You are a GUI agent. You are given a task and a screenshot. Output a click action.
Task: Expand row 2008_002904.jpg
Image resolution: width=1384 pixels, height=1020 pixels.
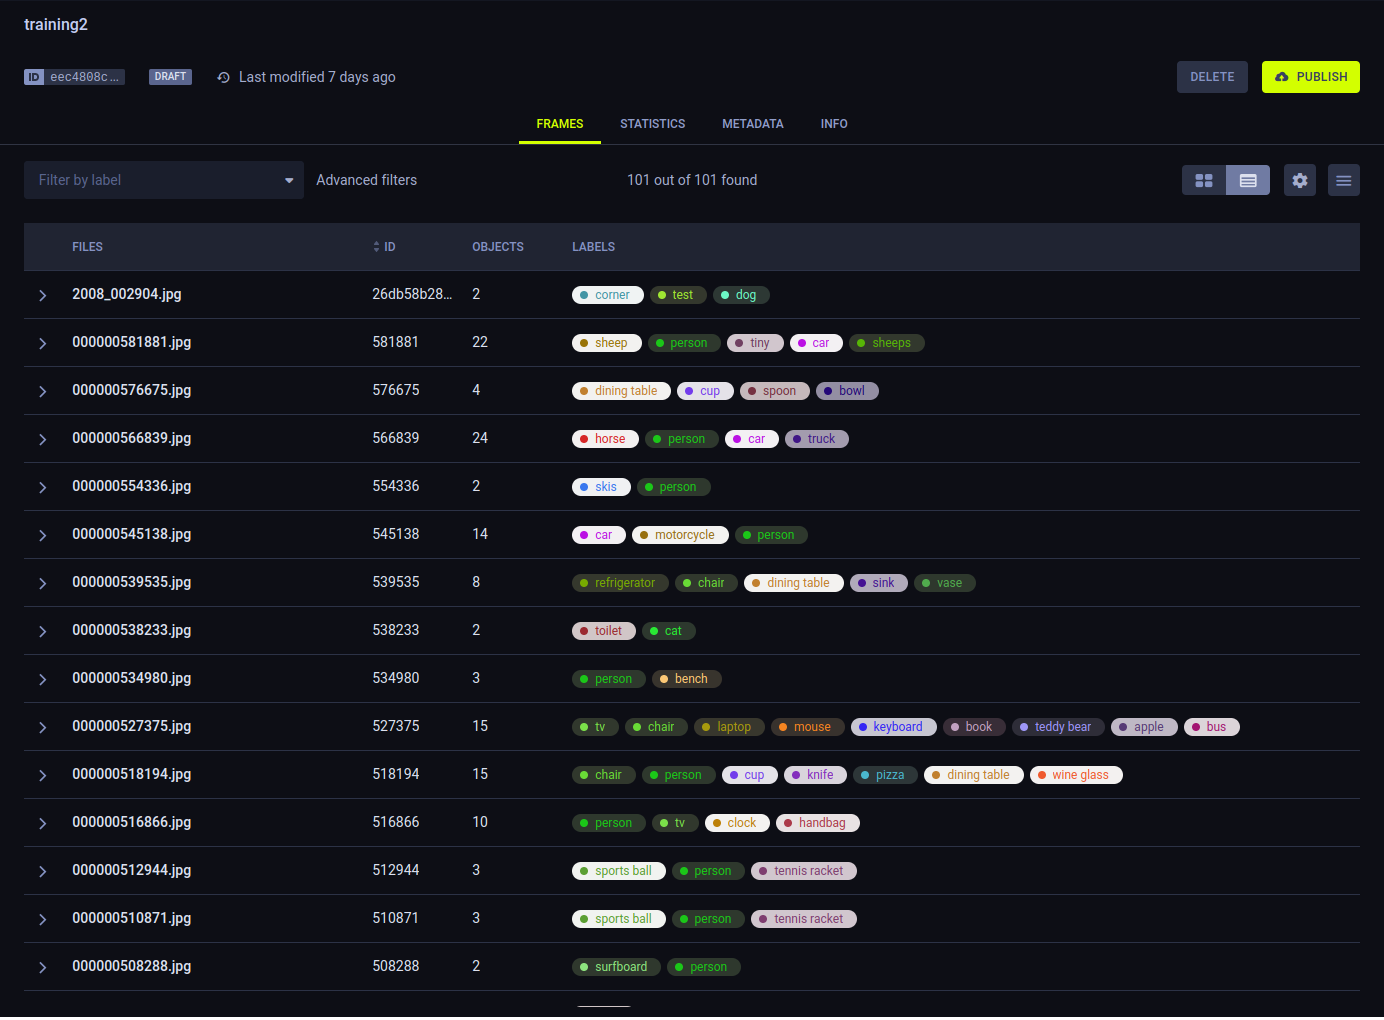point(42,295)
